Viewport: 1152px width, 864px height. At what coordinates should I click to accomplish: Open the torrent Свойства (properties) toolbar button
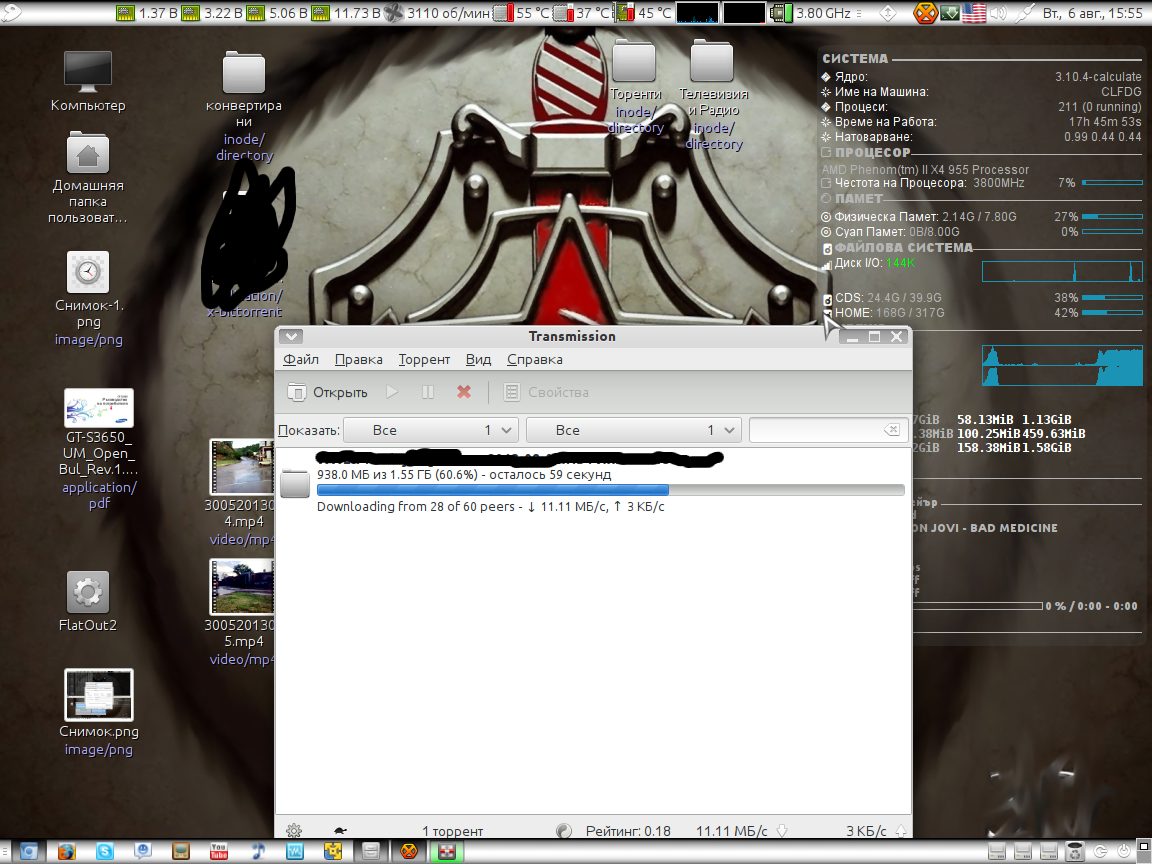(547, 392)
